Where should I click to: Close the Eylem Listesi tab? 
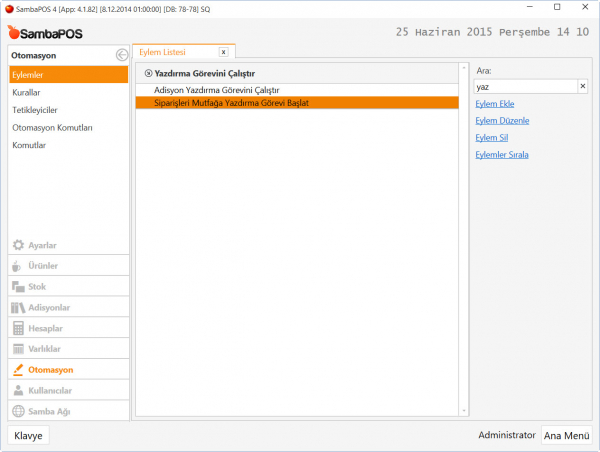coord(223,51)
